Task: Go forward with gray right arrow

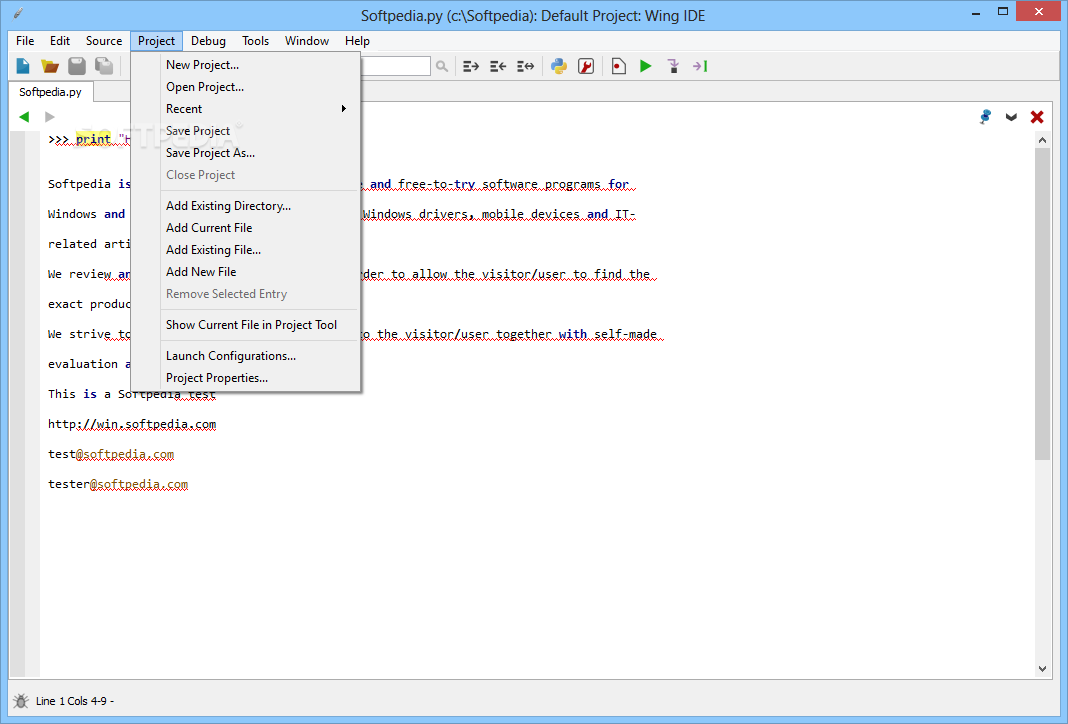Action: pos(50,116)
